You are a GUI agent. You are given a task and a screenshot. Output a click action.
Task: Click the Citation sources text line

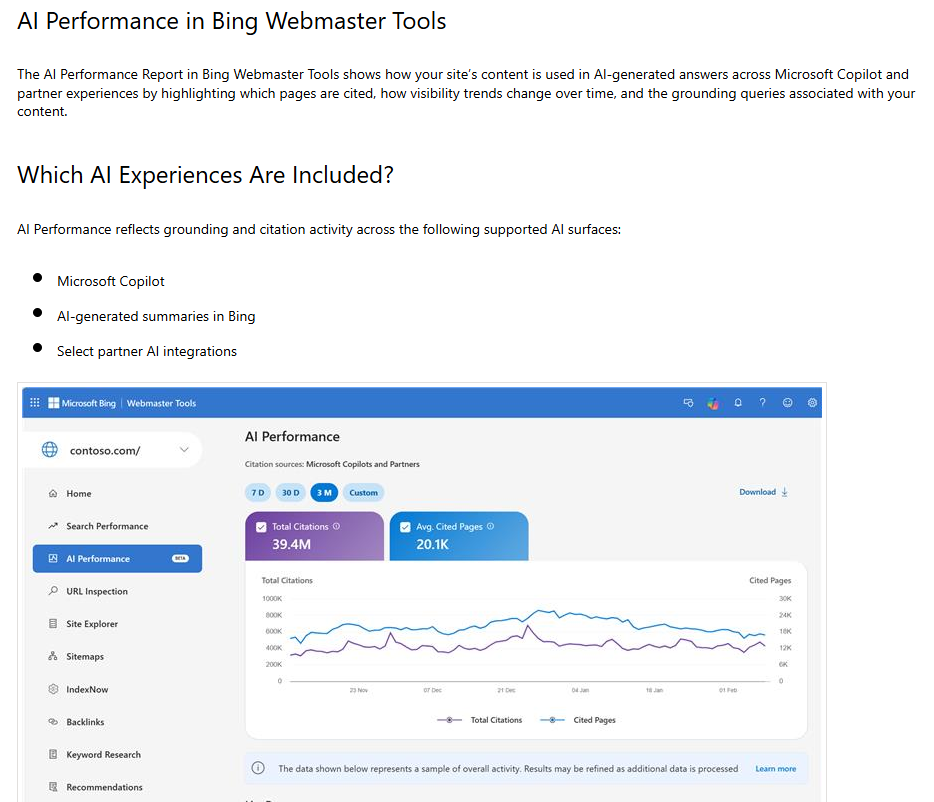click(x=332, y=464)
